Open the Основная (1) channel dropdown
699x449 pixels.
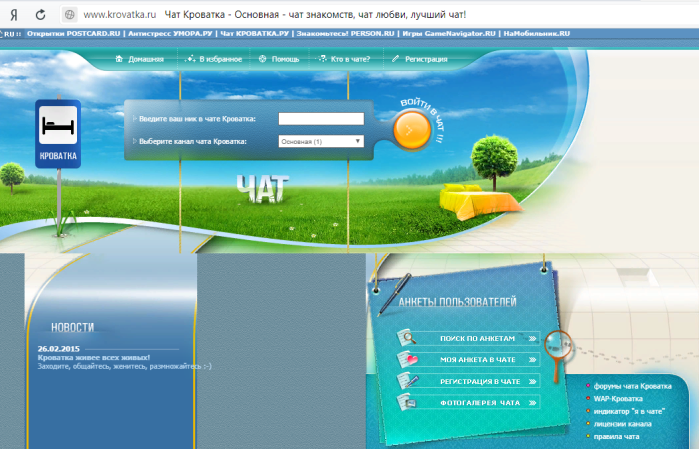click(321, 141)
